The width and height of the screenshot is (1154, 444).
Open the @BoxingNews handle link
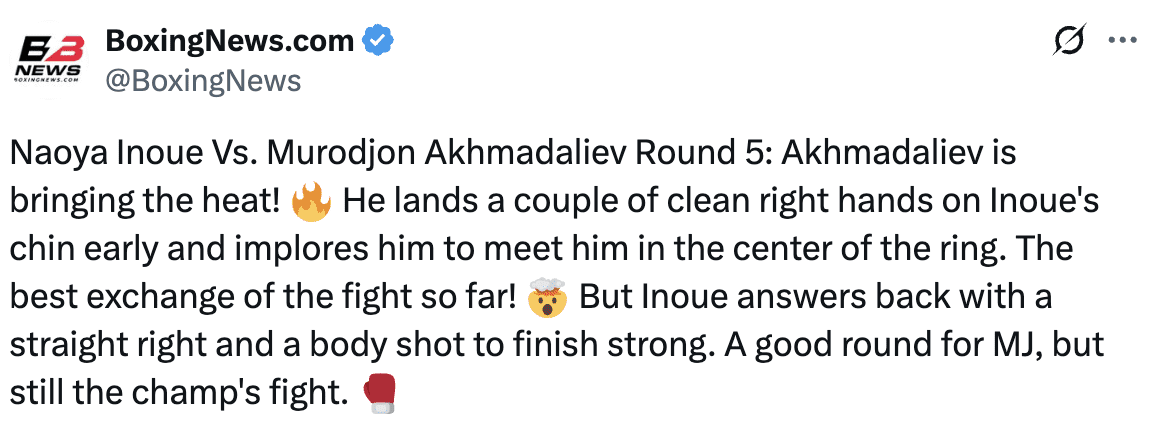pos(202,80)
